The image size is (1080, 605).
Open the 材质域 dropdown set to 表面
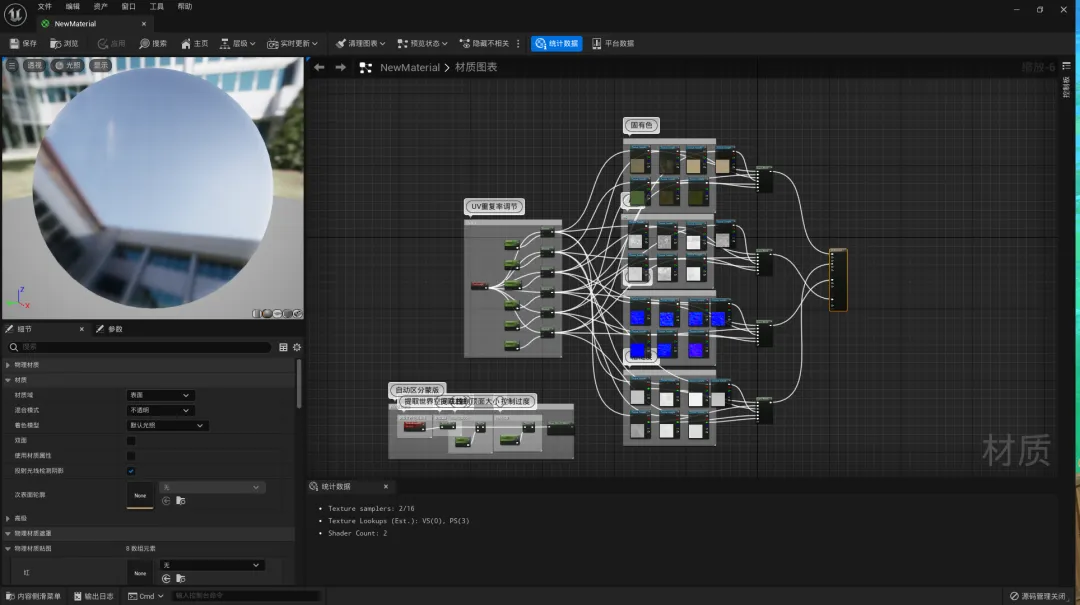pyautogui.click(x=159, y=395)
